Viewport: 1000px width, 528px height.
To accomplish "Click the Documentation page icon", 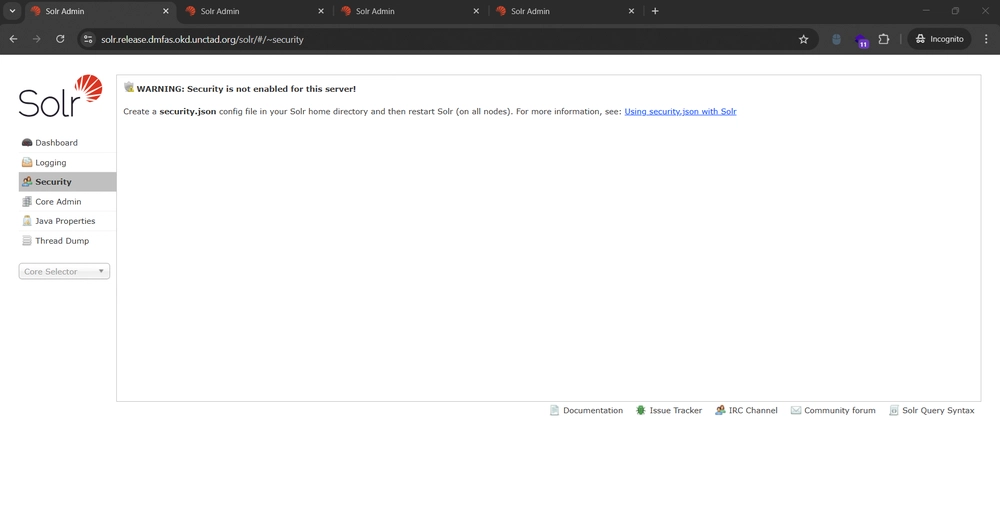I will pos(554,411).
